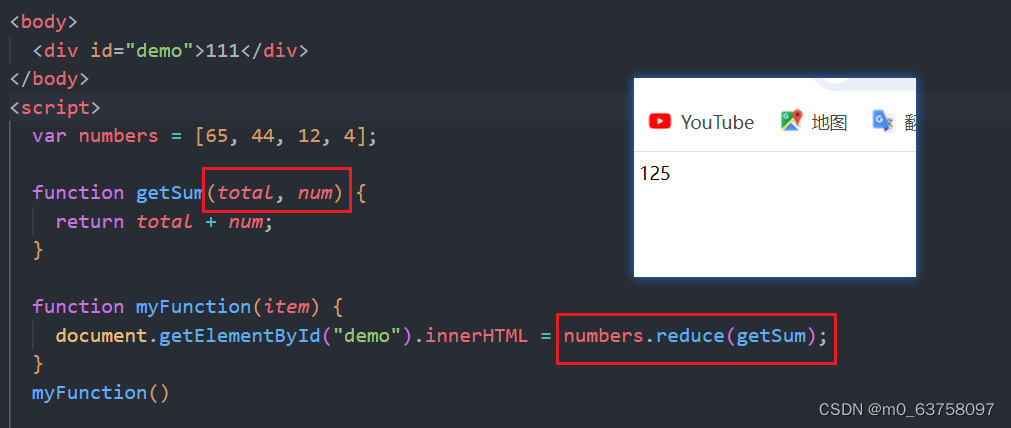Click the myFunction() call line

[x=101, y=392]
